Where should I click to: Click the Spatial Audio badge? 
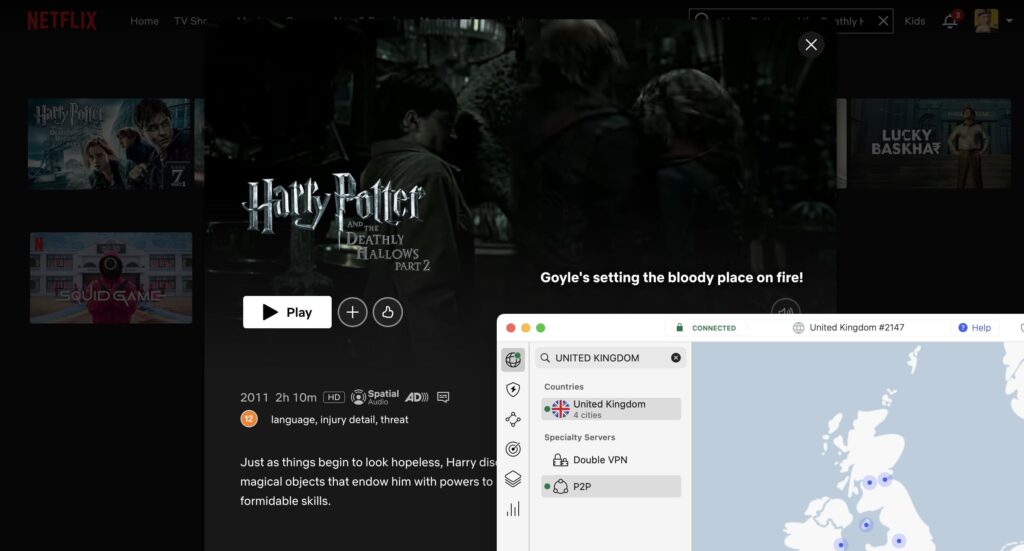[x=375, y=397]
